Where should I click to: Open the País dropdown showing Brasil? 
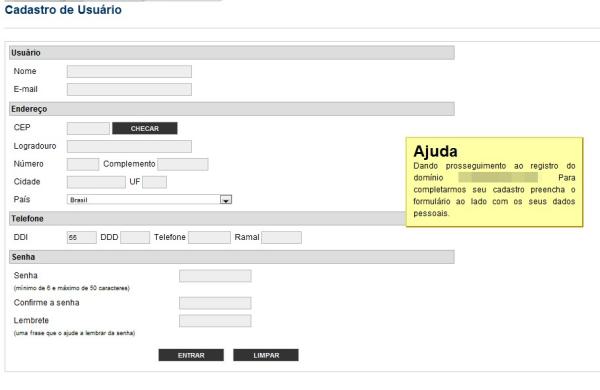pyautogui.click(x=149, y=199)
